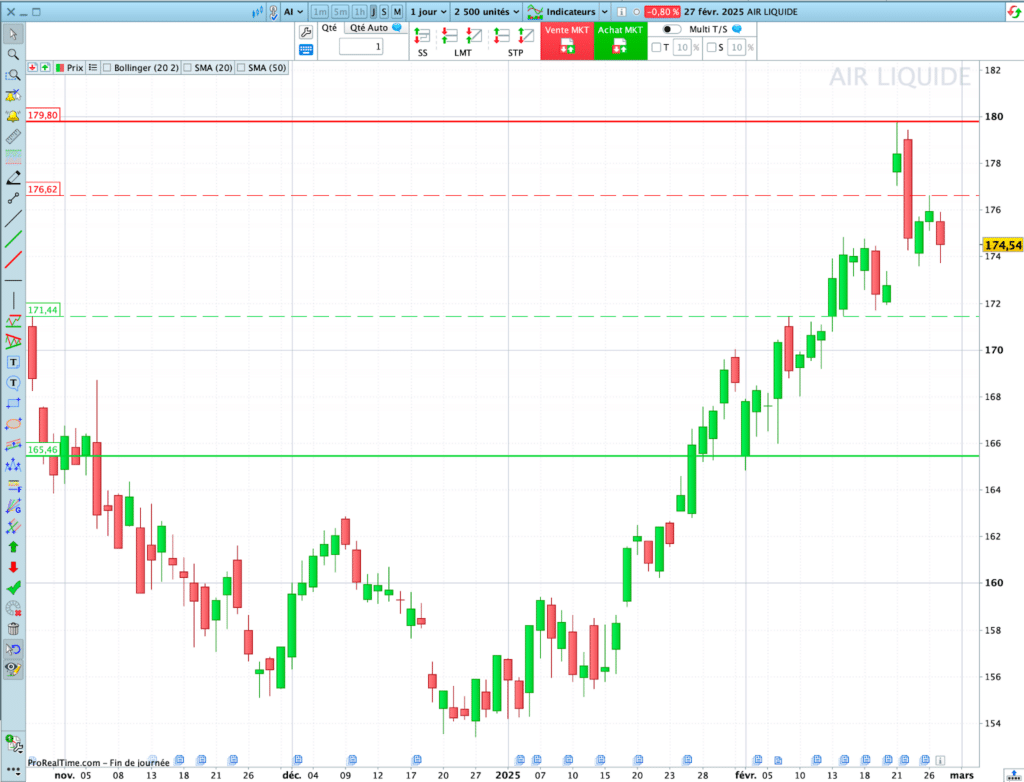Select the green trend line tool
The height and width of the screenshot is (782, 1024).
pos(13,239)
